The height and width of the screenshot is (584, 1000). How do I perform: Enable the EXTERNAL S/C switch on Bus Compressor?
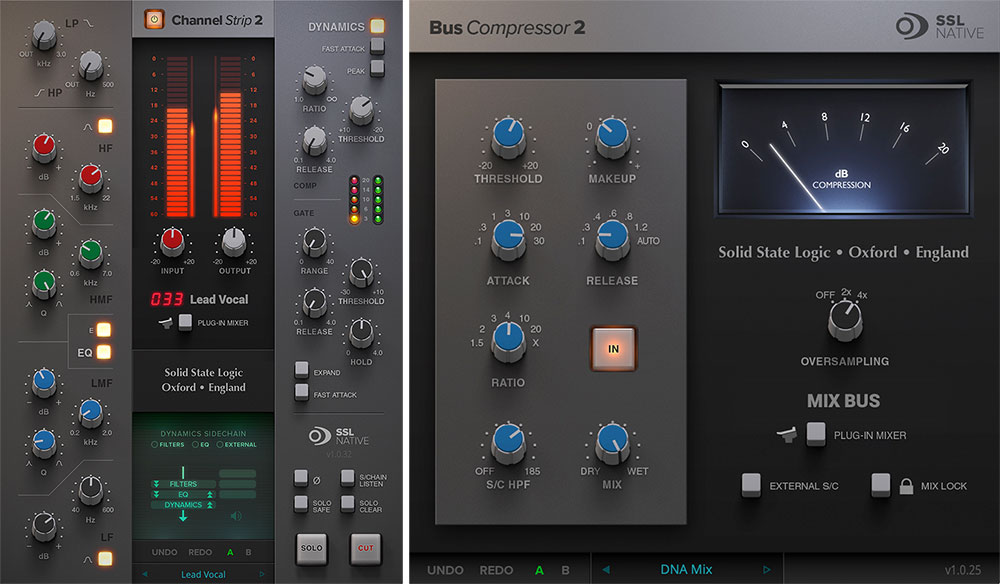[x=751, y=485]
